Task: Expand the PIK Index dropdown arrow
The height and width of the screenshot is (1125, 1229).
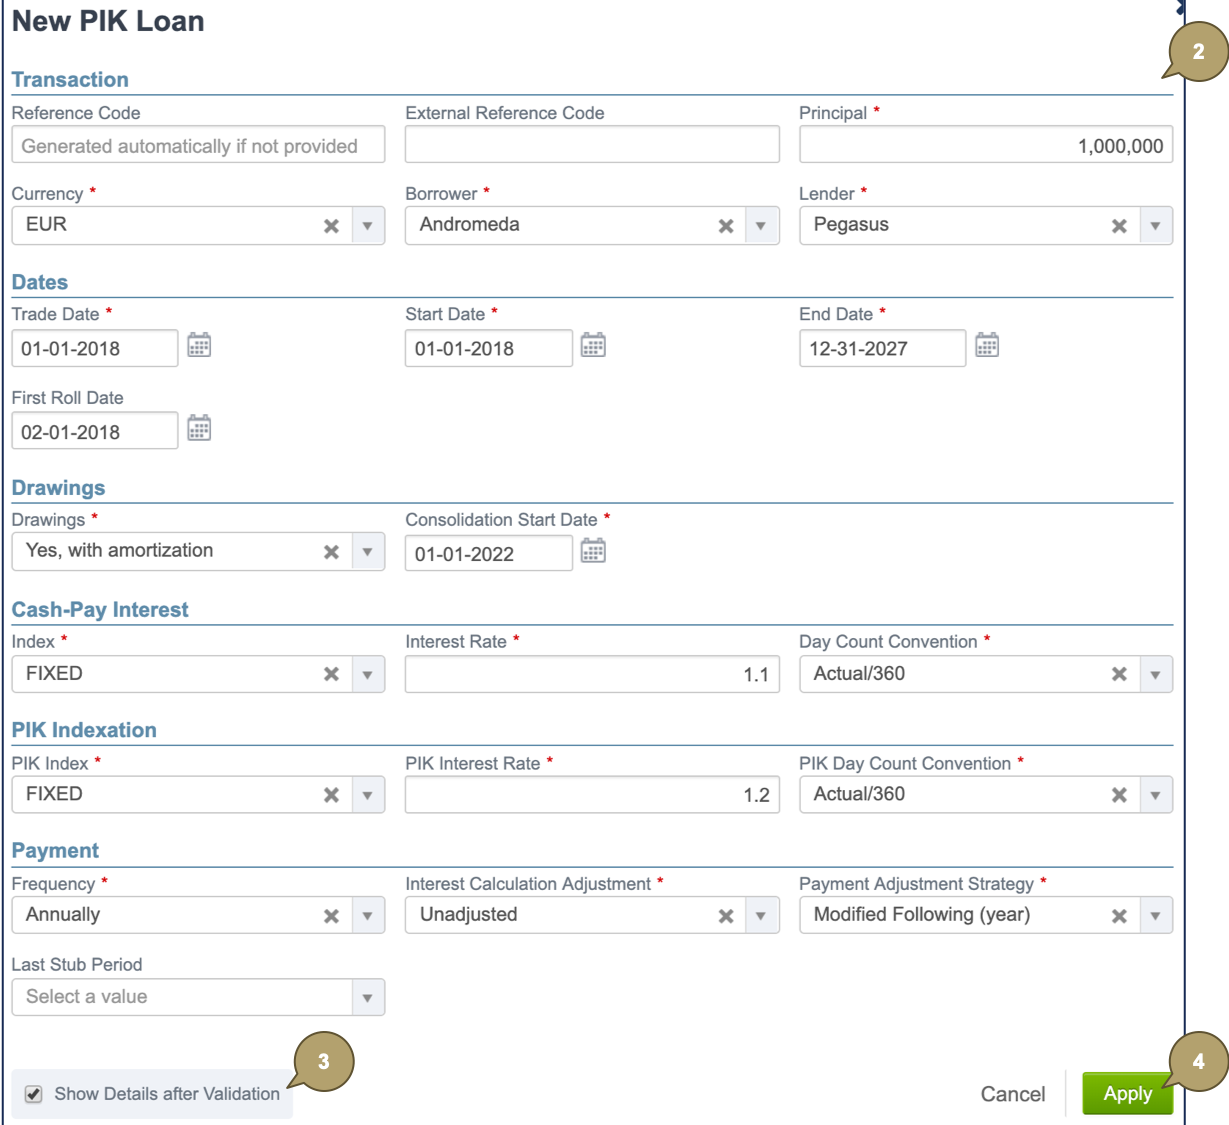Action: point(367,796)
